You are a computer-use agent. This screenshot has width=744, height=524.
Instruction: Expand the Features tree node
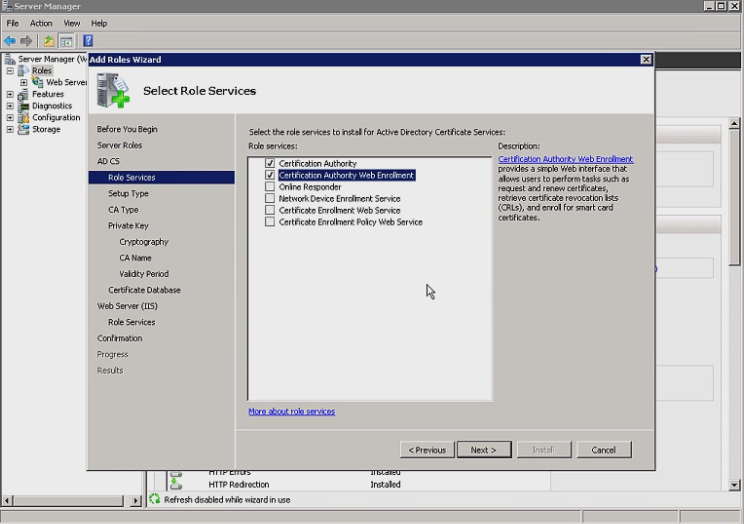click(x=10, y=94)
